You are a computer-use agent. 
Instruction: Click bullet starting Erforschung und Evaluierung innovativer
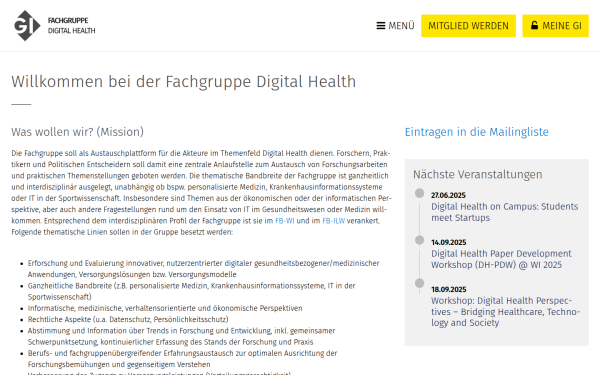tap(203, 269)
